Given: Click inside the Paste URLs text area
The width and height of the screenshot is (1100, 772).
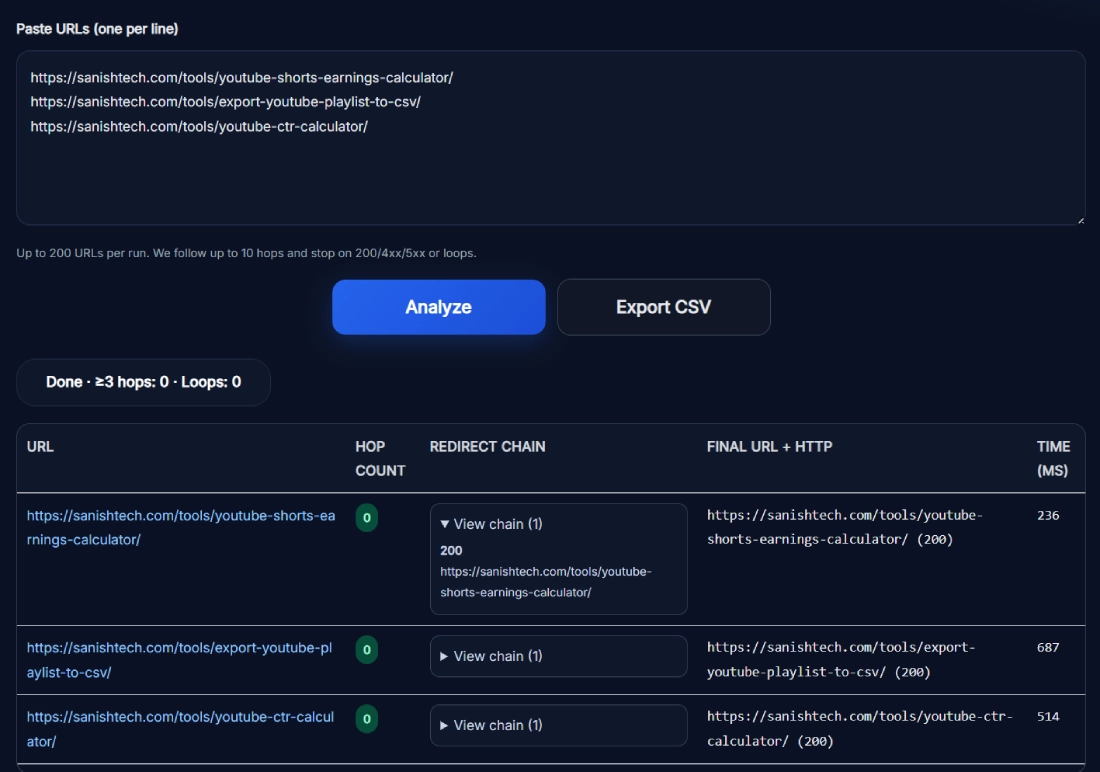Looking at the screenshot, I should pyautogui.click(x=550, y=170).
